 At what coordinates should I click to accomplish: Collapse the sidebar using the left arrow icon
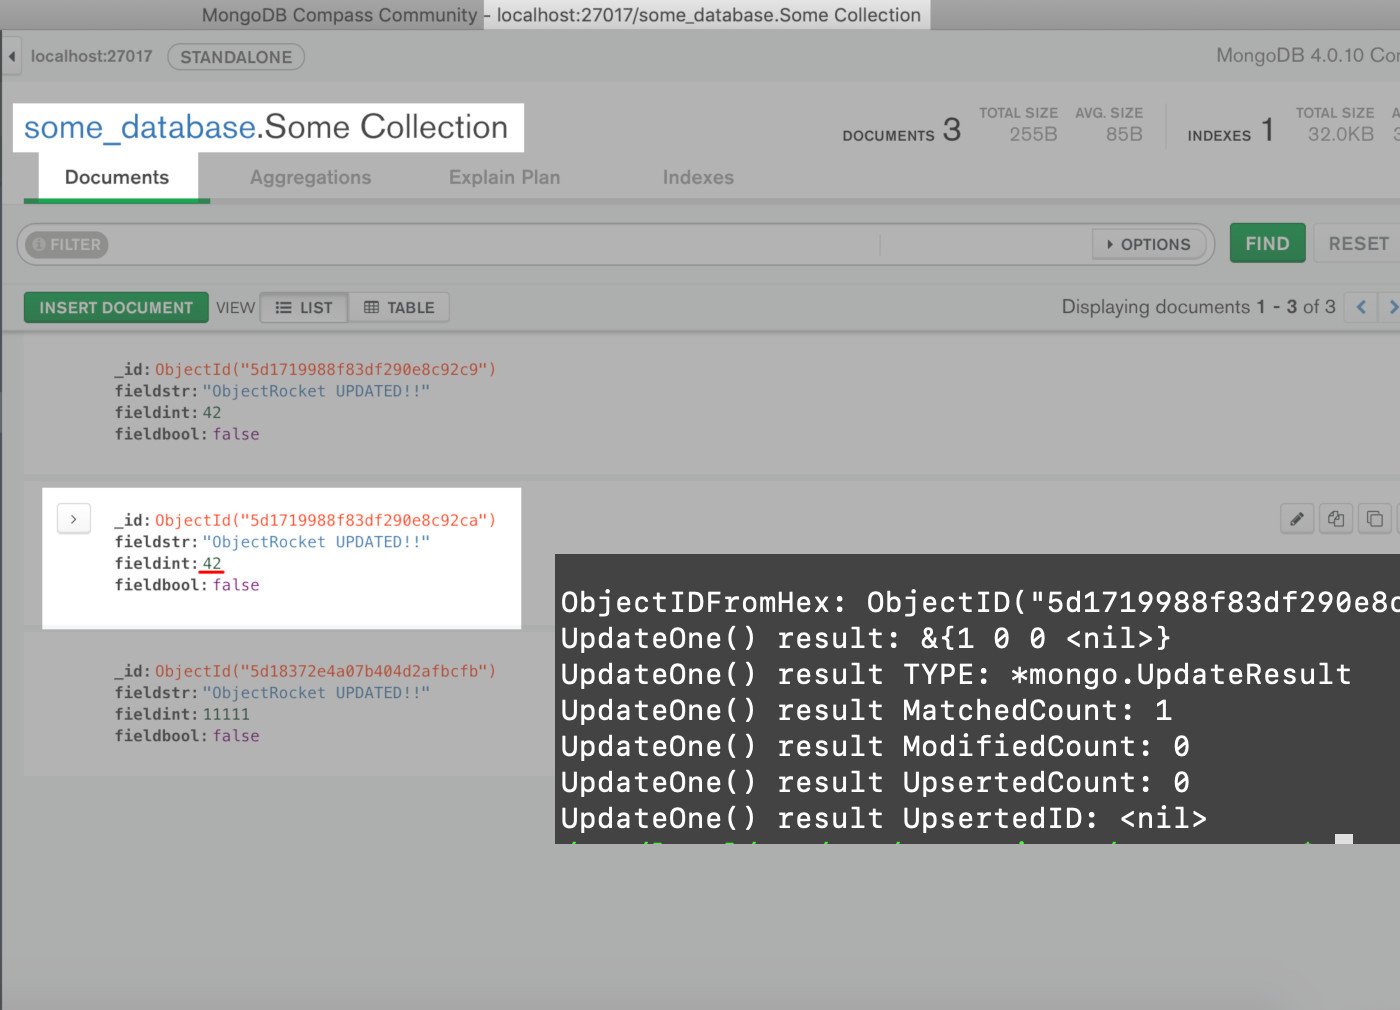pyautogui.click(x=9, y=57)
